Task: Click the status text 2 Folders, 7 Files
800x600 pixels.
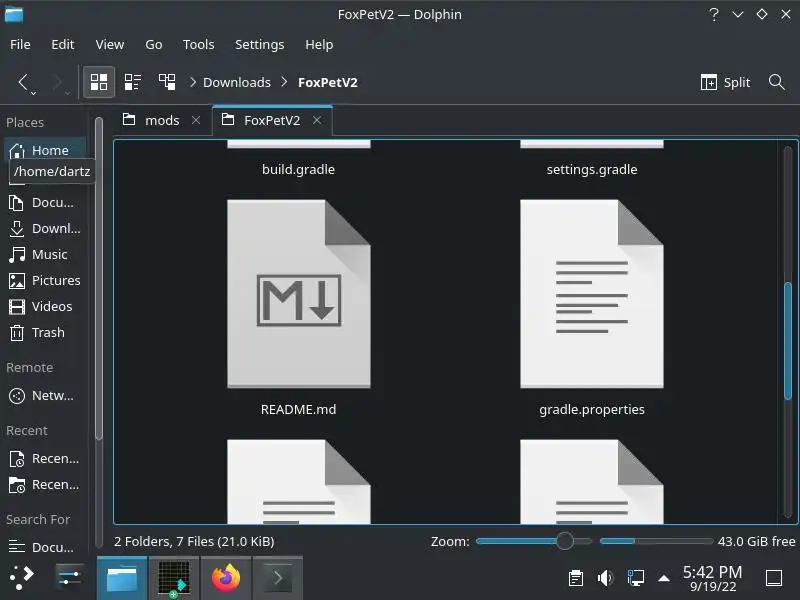Action: pyautogui.click(x=194, y=541)
